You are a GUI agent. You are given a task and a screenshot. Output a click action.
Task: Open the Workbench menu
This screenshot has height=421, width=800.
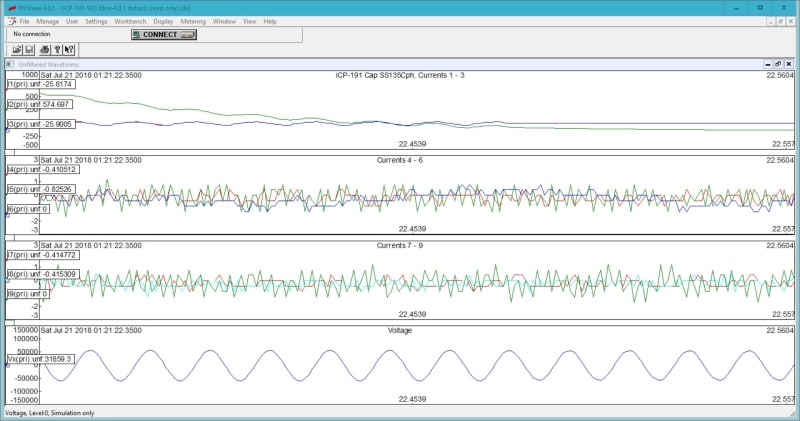[130, 21]
